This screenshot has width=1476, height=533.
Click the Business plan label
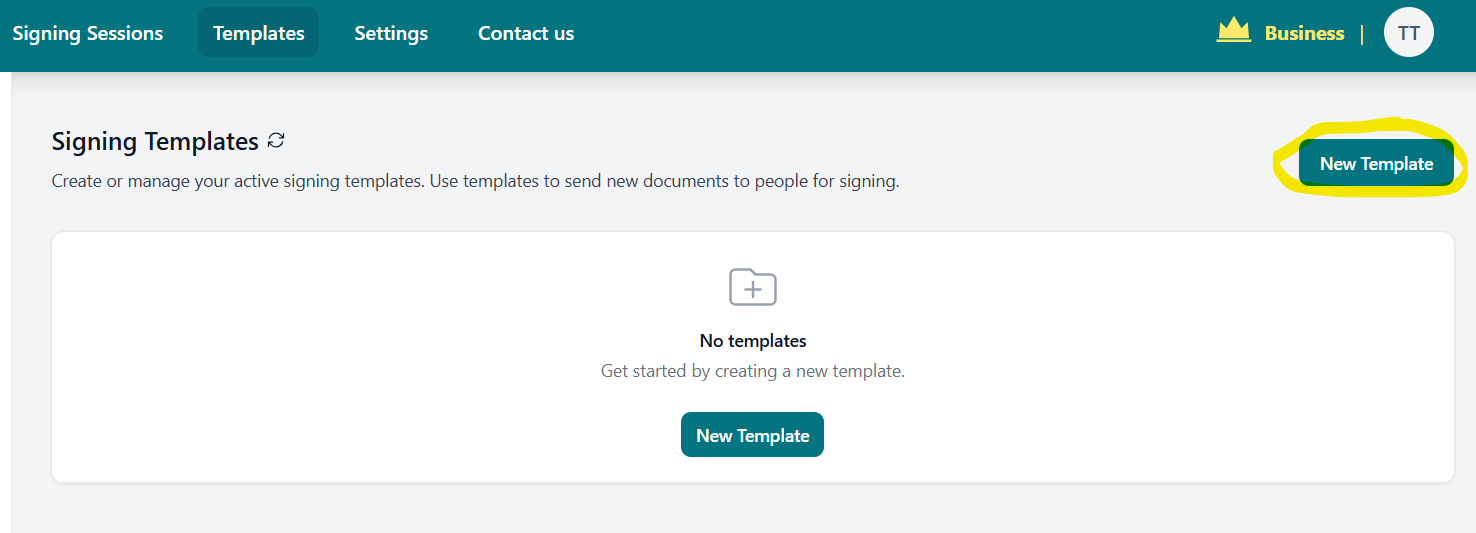click(x=1304, y=33)
